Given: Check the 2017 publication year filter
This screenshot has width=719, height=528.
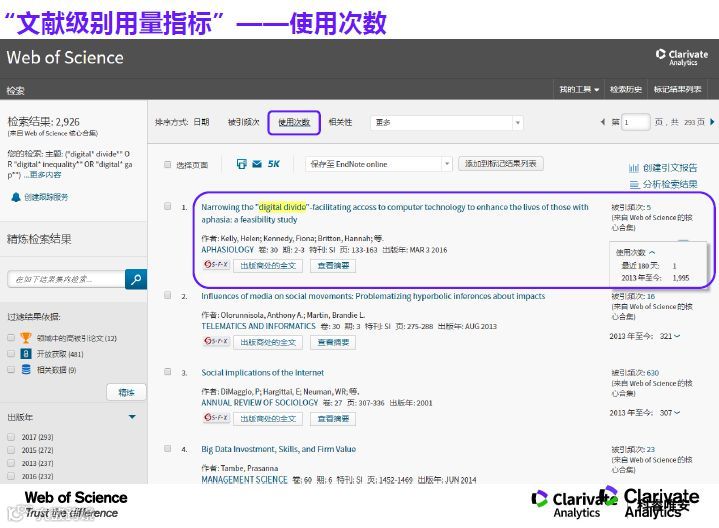Looking at the screenshot, I should (x=11, y=437).
